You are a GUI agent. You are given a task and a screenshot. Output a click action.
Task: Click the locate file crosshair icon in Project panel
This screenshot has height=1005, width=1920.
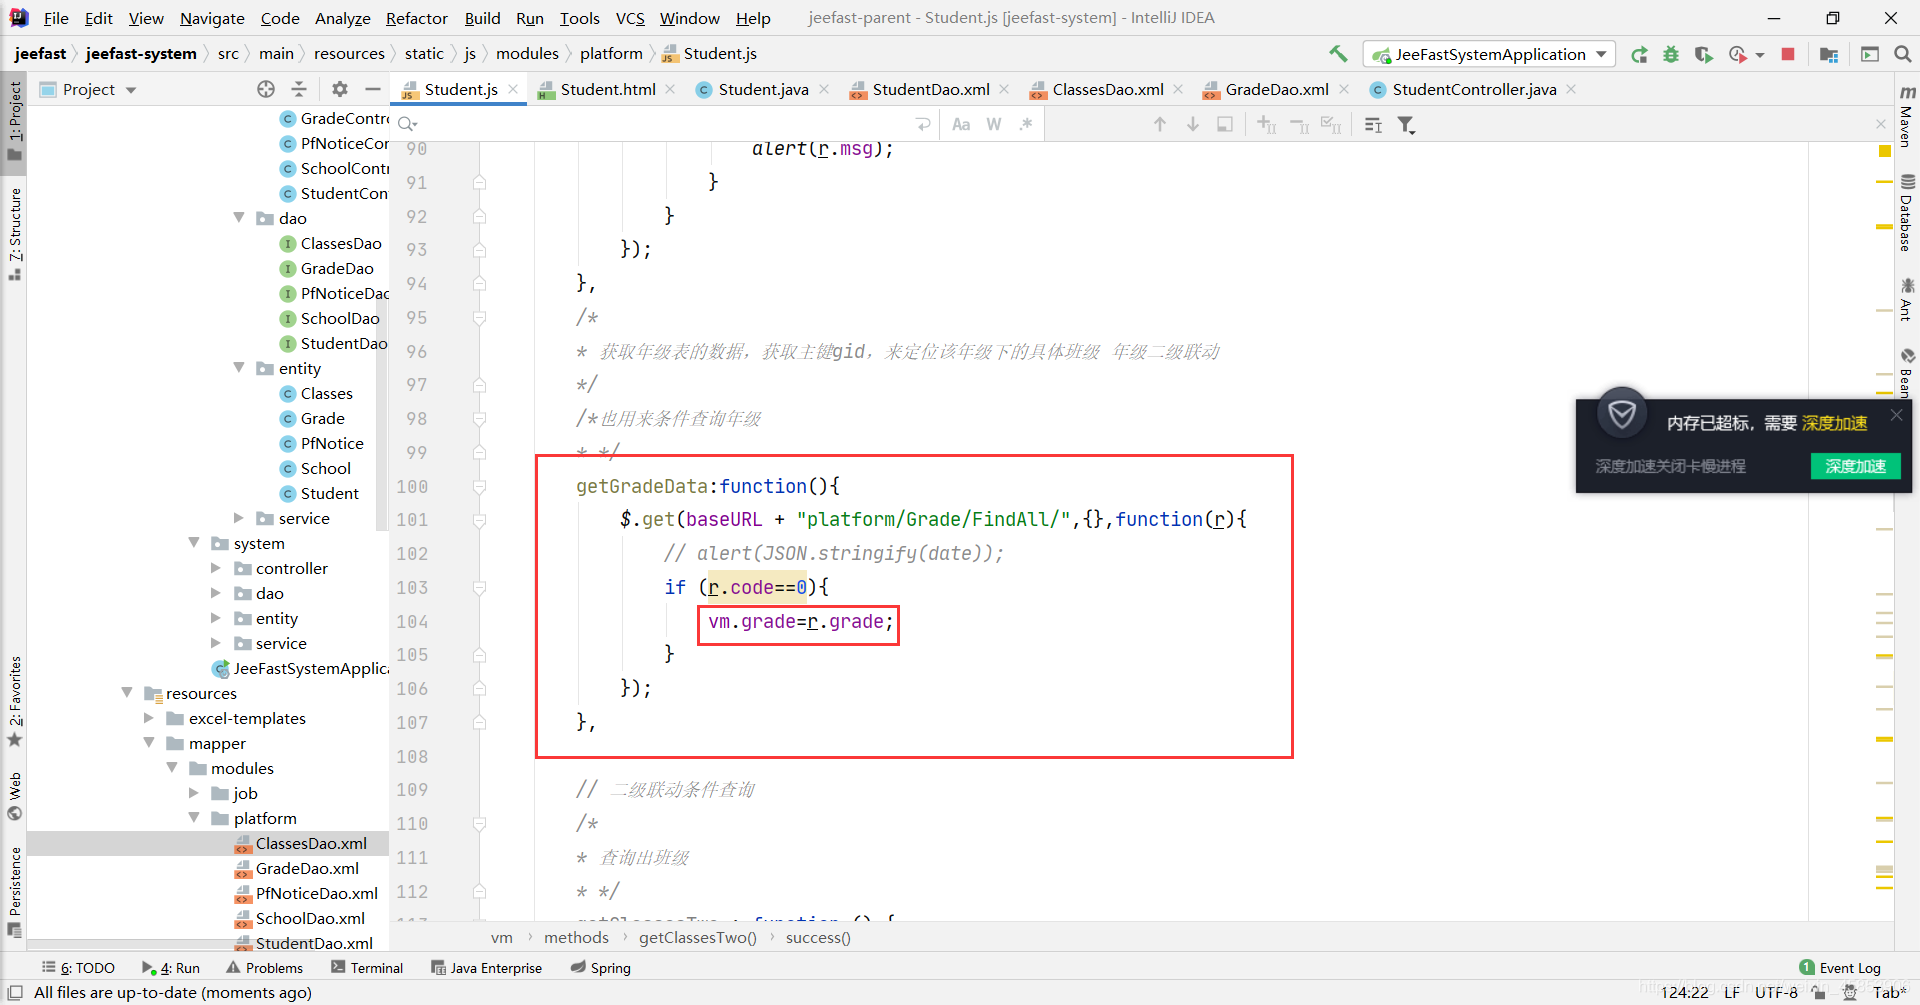point(266,89)
